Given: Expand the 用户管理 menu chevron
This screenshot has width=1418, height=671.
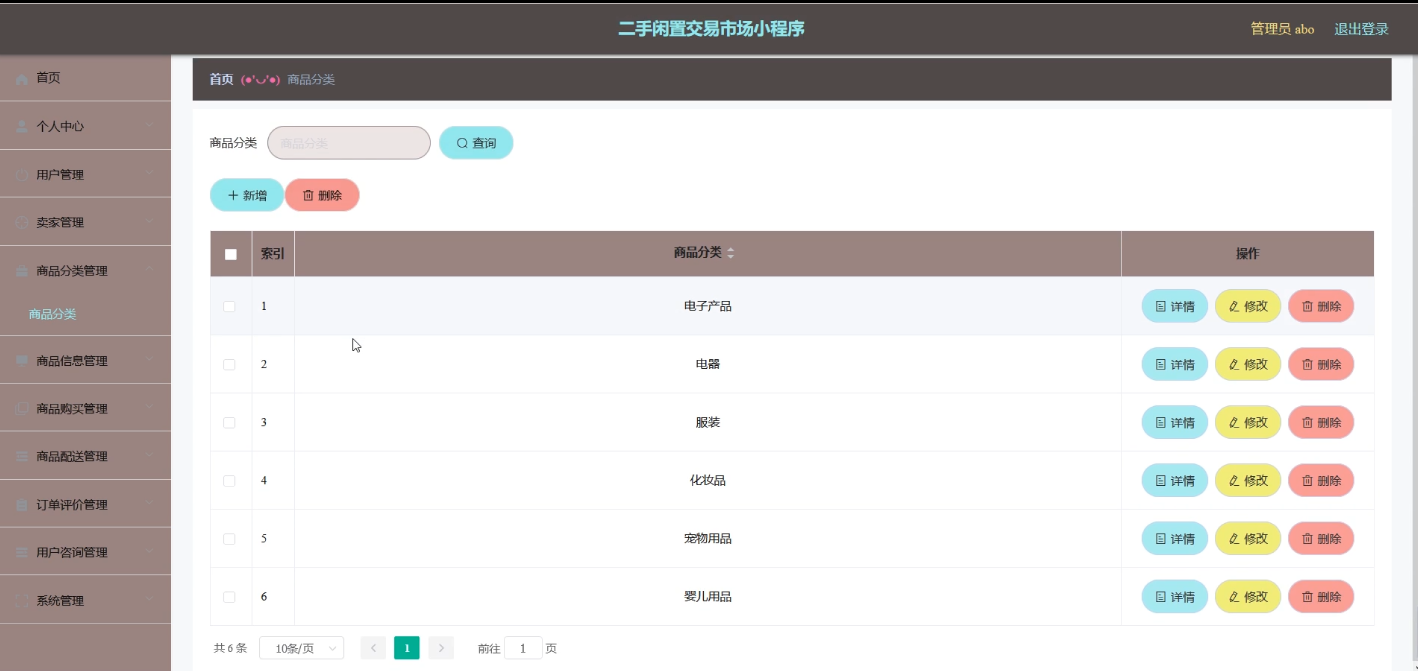Looking at the screenshot, I should (150, 174).
